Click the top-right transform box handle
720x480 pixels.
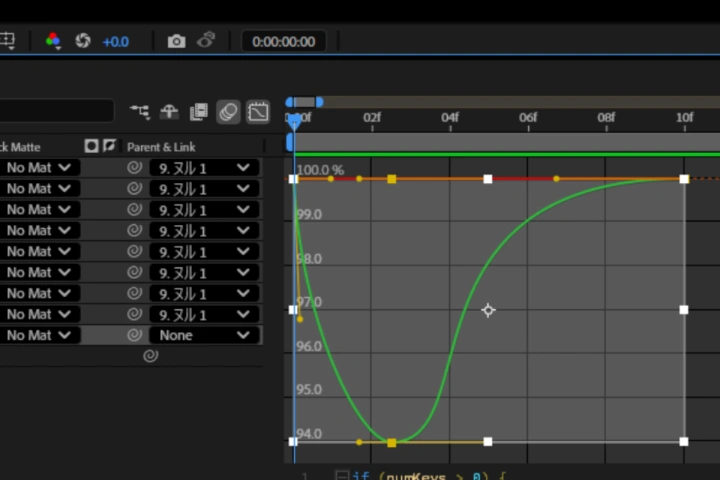[x=684, y=179]
